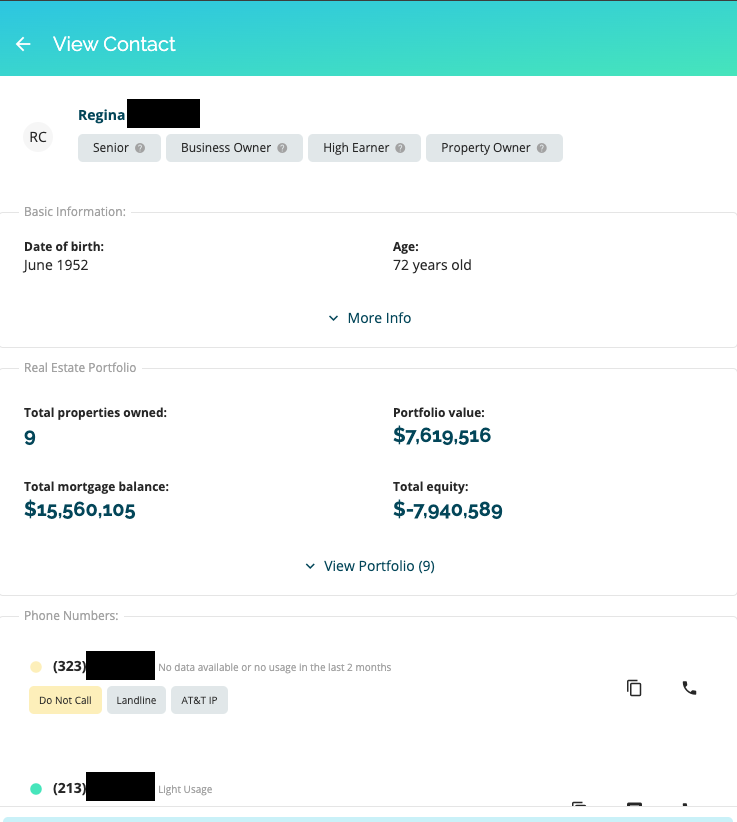Click the no usage data note
Image resolution: width=737 pixels, height=822 pixels.
pos(275,667)
